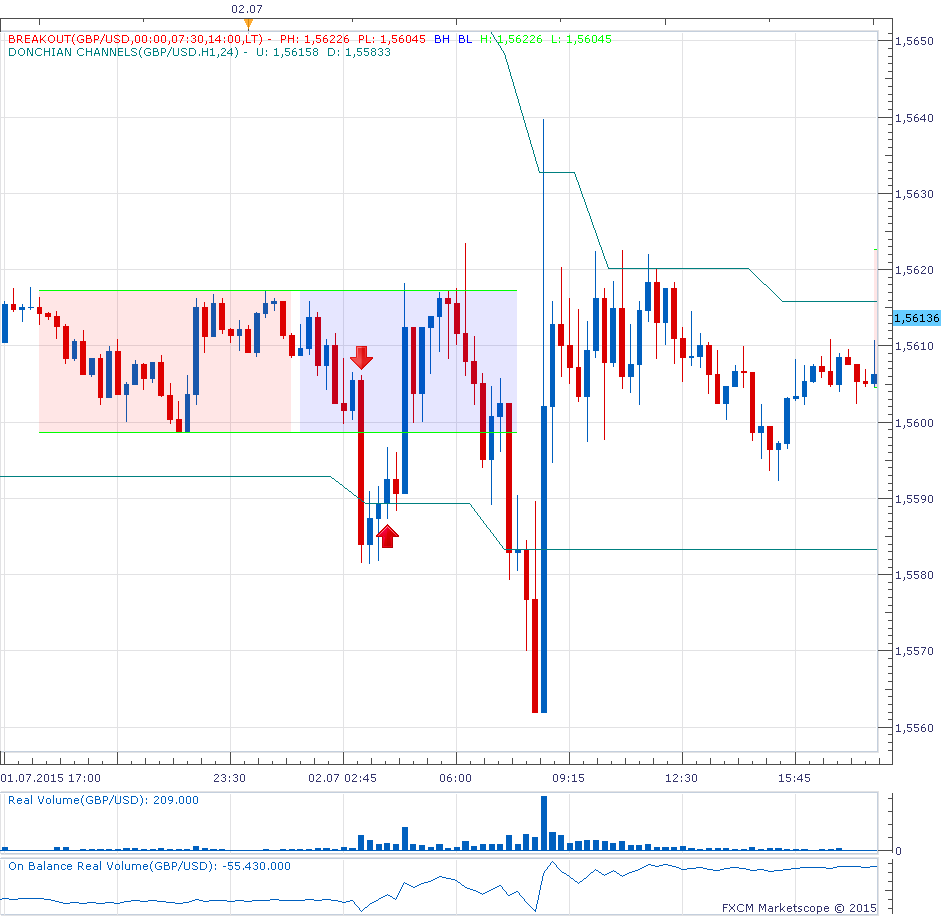Click the BREAKOUT(GBP/USD,00:00,07:30,14:00,LT) indicator label
This screenshot has height=916, width=950.
coord(136,39)
